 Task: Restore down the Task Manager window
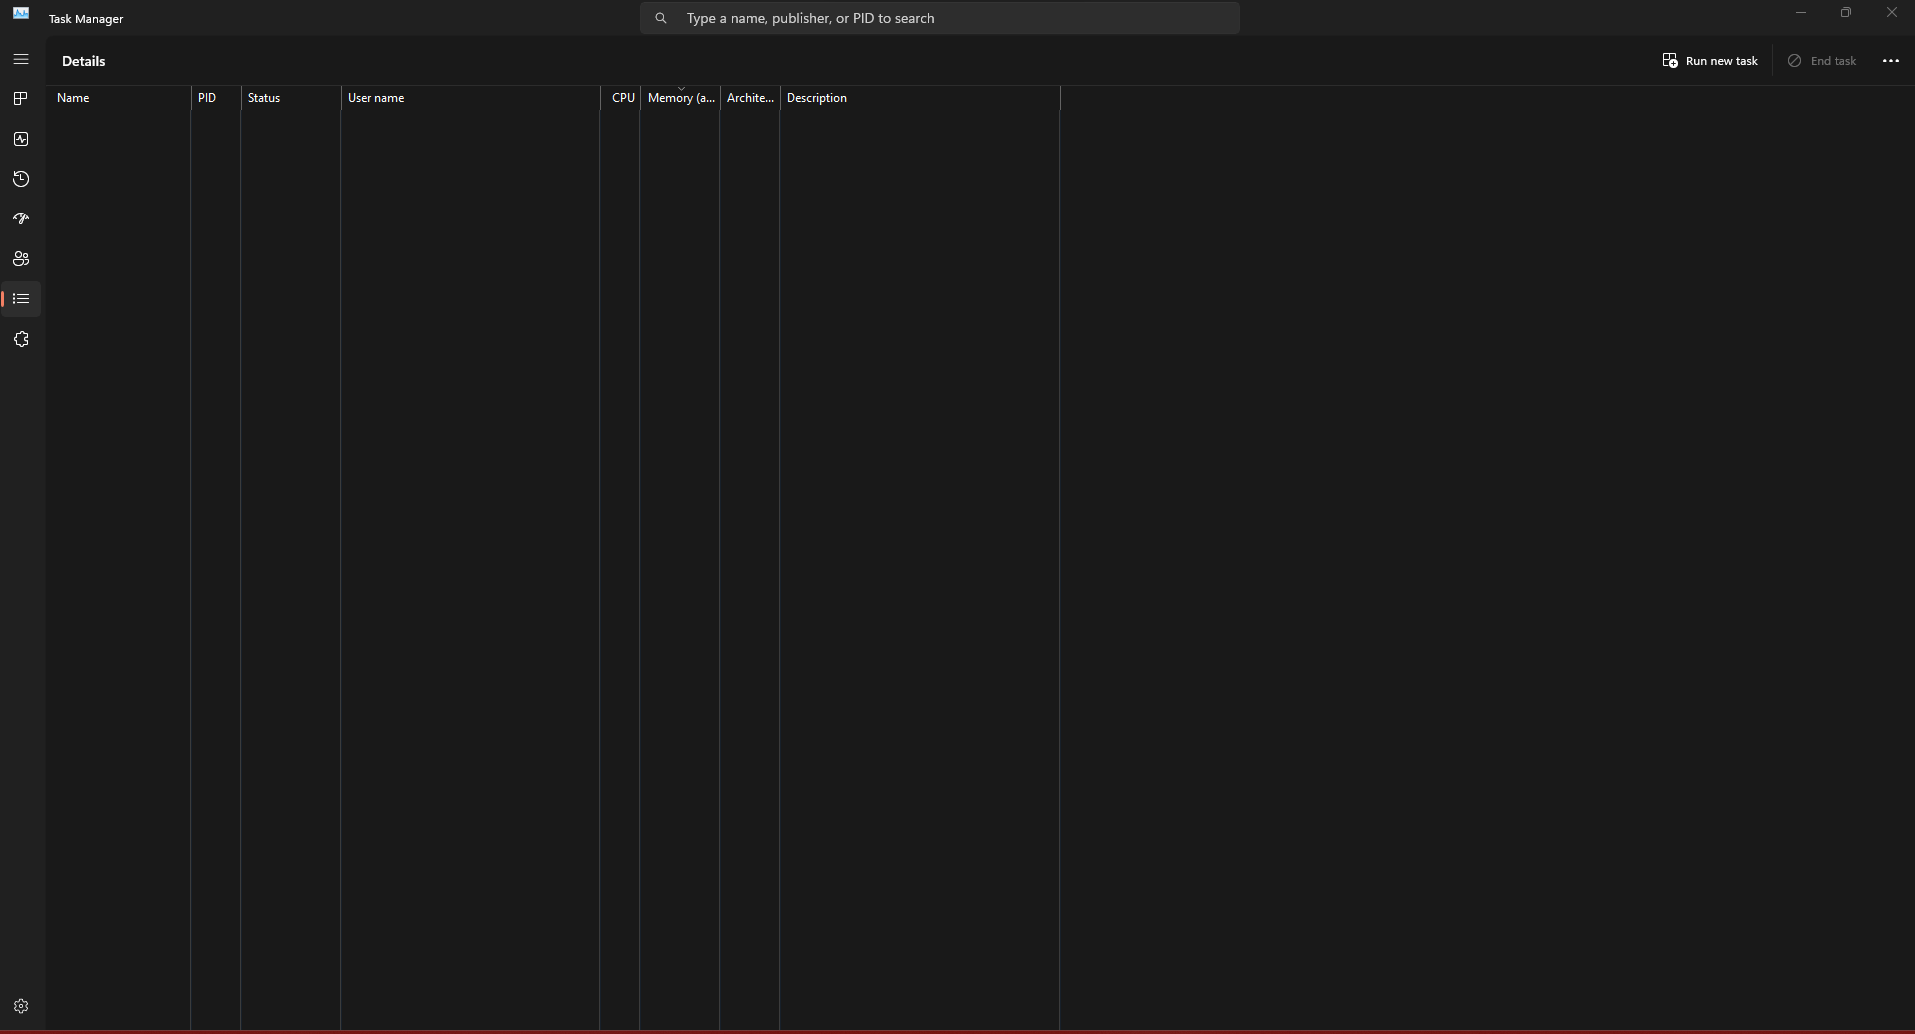point(1846,13)
